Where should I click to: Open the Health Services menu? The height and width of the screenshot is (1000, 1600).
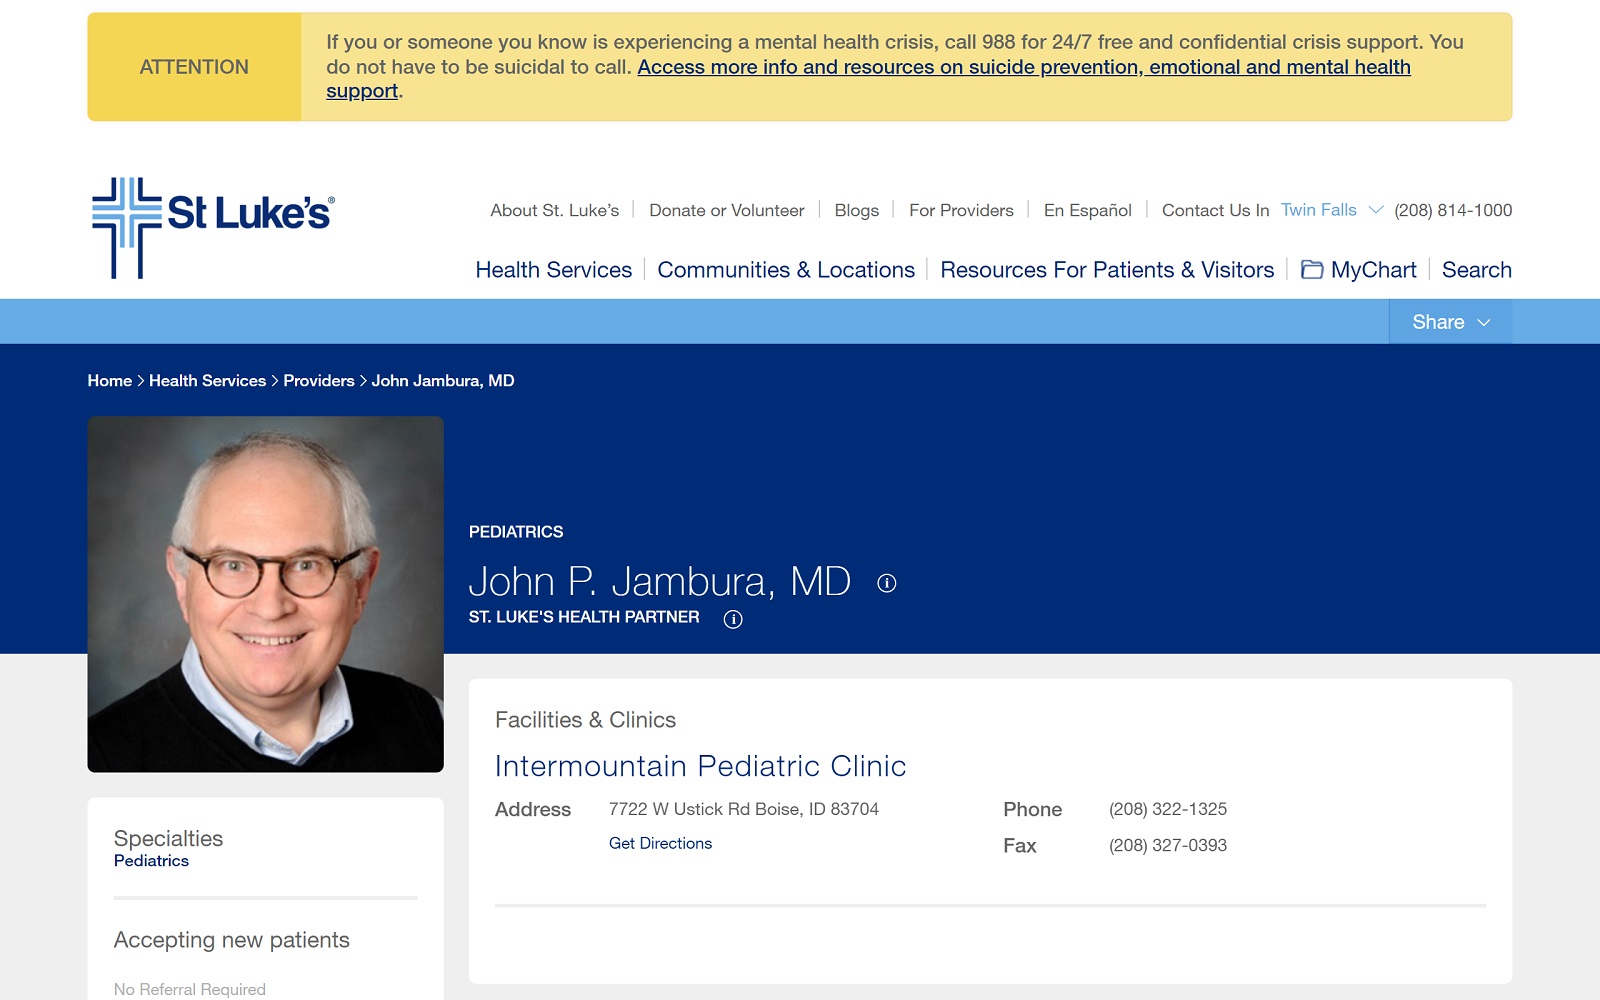[554, 270]
